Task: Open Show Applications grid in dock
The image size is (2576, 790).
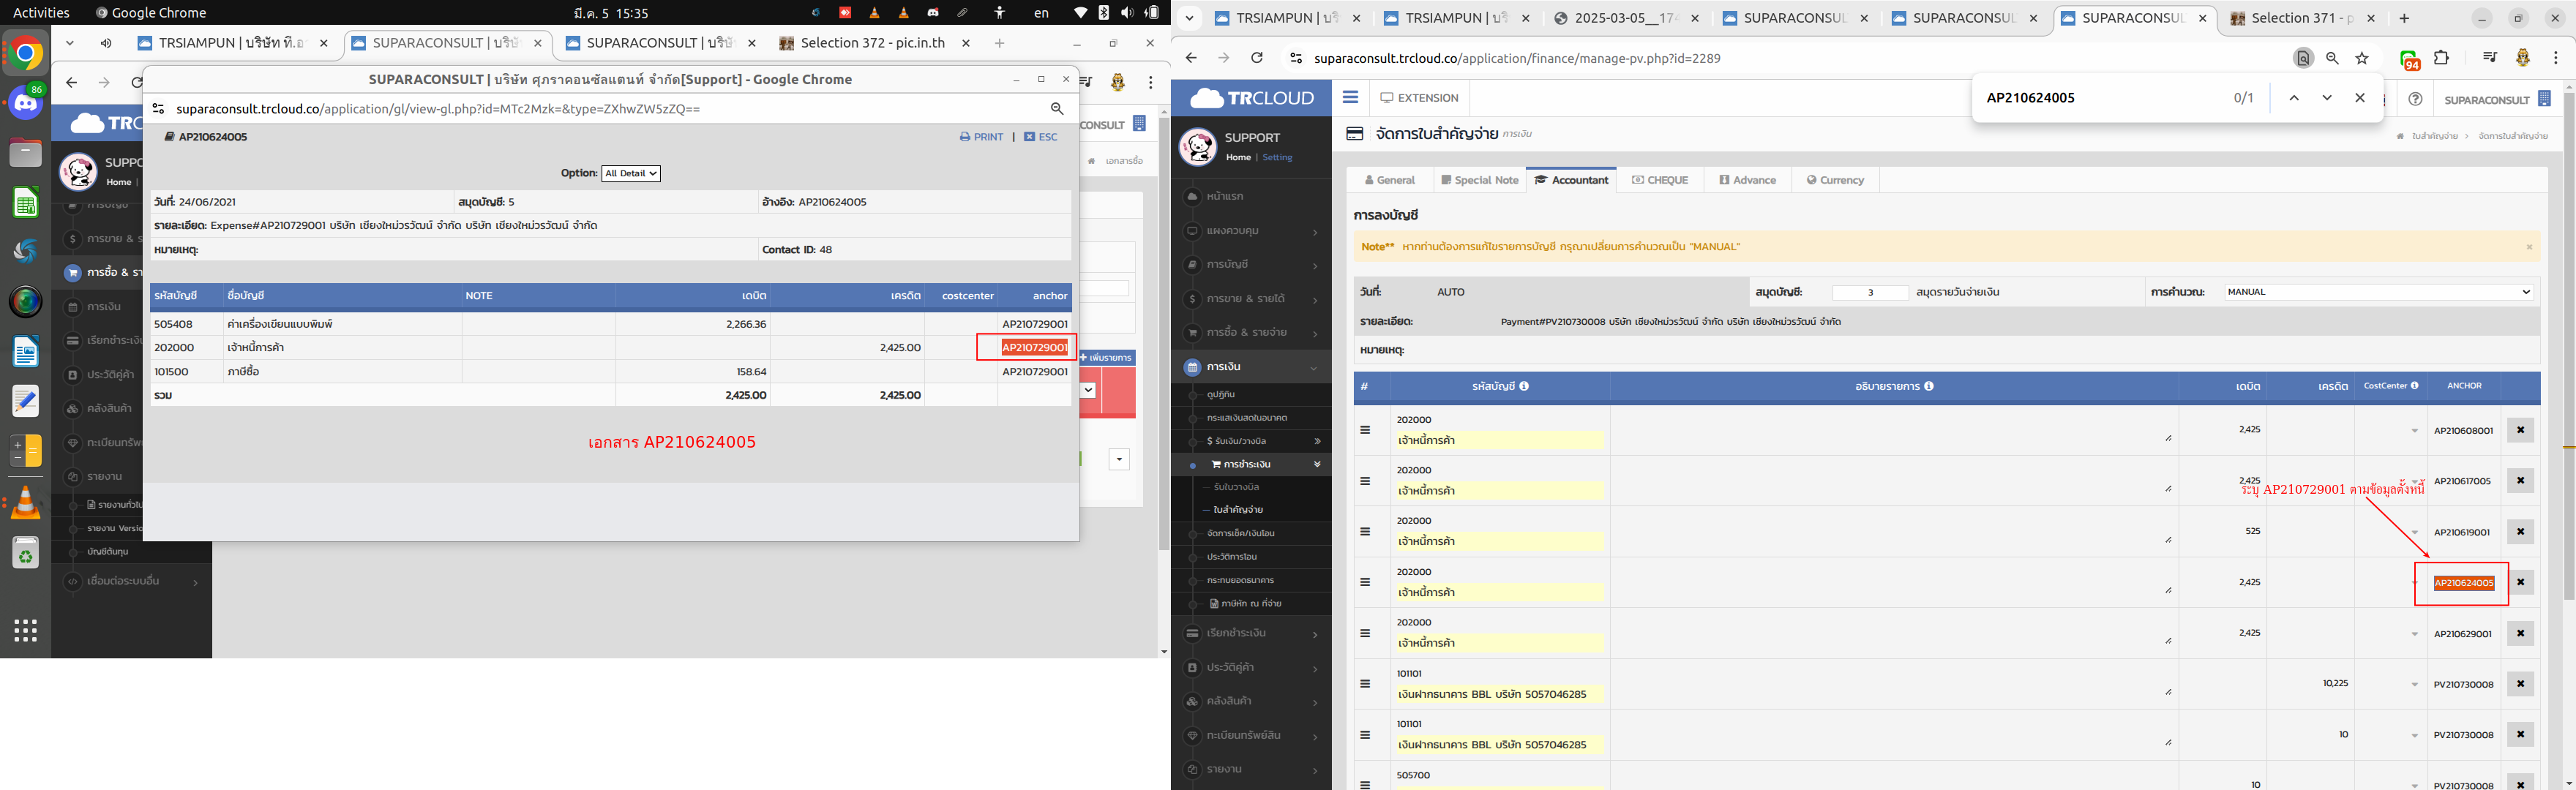Action: click(x=26, y=630)
